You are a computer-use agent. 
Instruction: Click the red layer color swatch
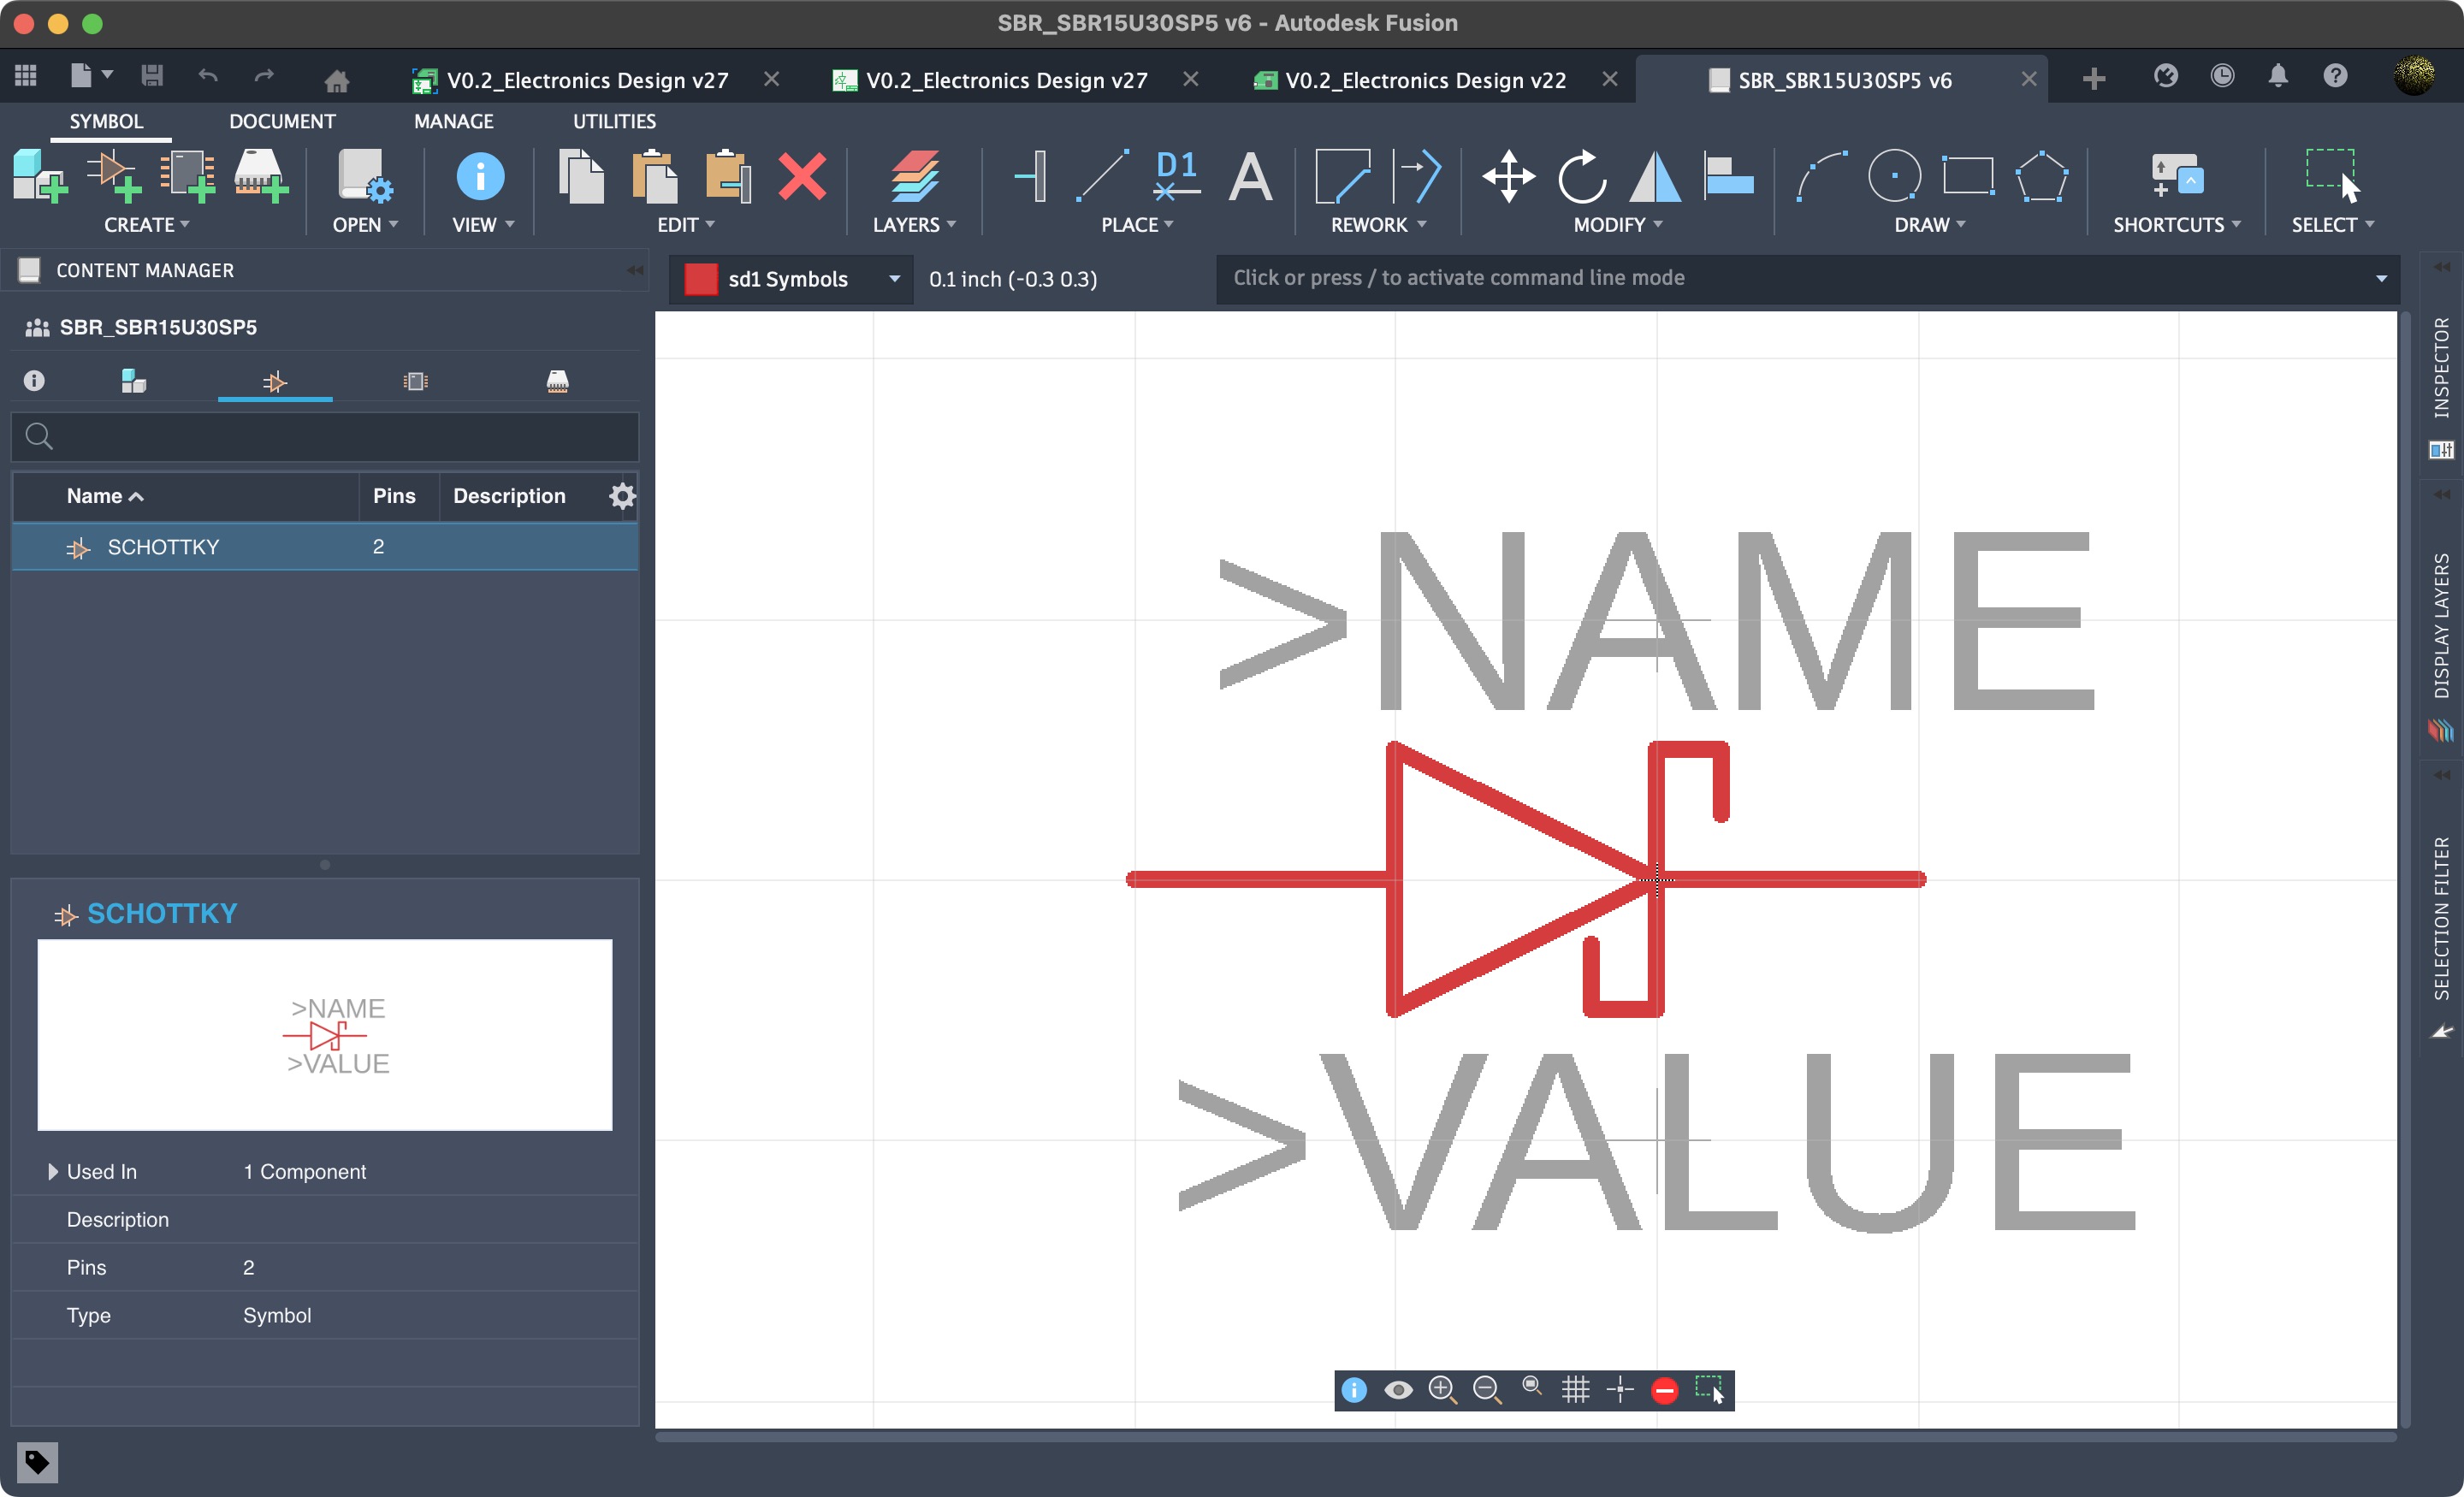700,279
